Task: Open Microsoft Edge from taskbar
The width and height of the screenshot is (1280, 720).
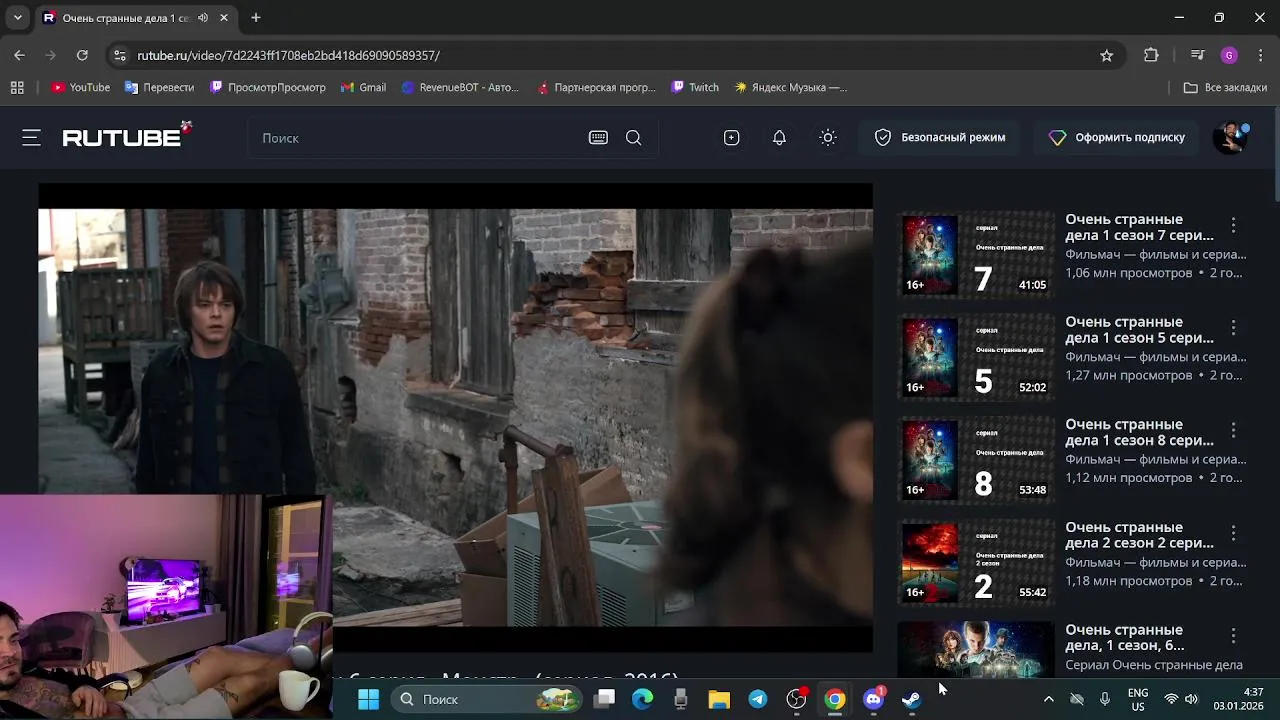Action: (642, 699)
